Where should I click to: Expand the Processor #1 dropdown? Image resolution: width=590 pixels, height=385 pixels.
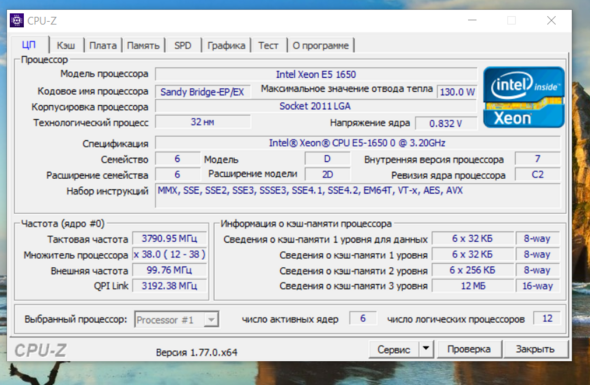pyautogui.click(x=211, y=320)
